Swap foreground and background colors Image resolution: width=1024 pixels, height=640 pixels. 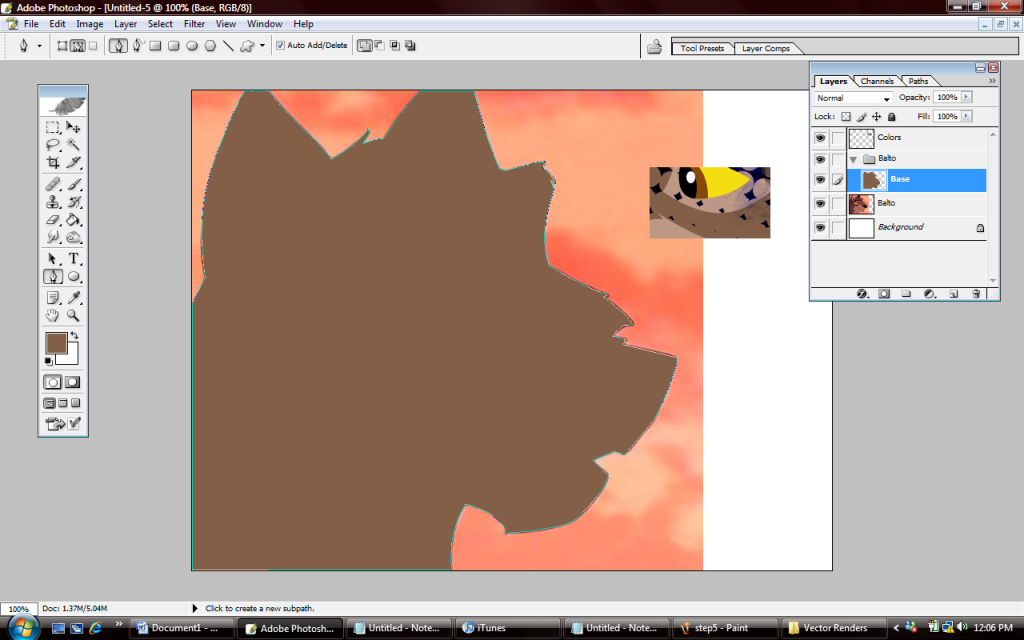[x=74, y=335]
